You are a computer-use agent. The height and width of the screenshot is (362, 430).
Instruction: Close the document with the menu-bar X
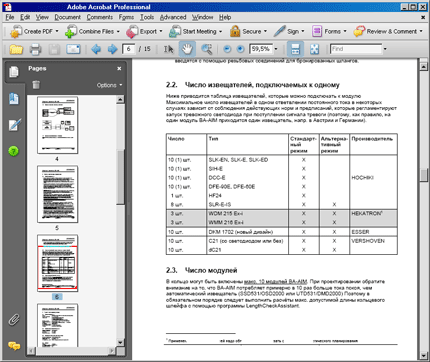423,17
